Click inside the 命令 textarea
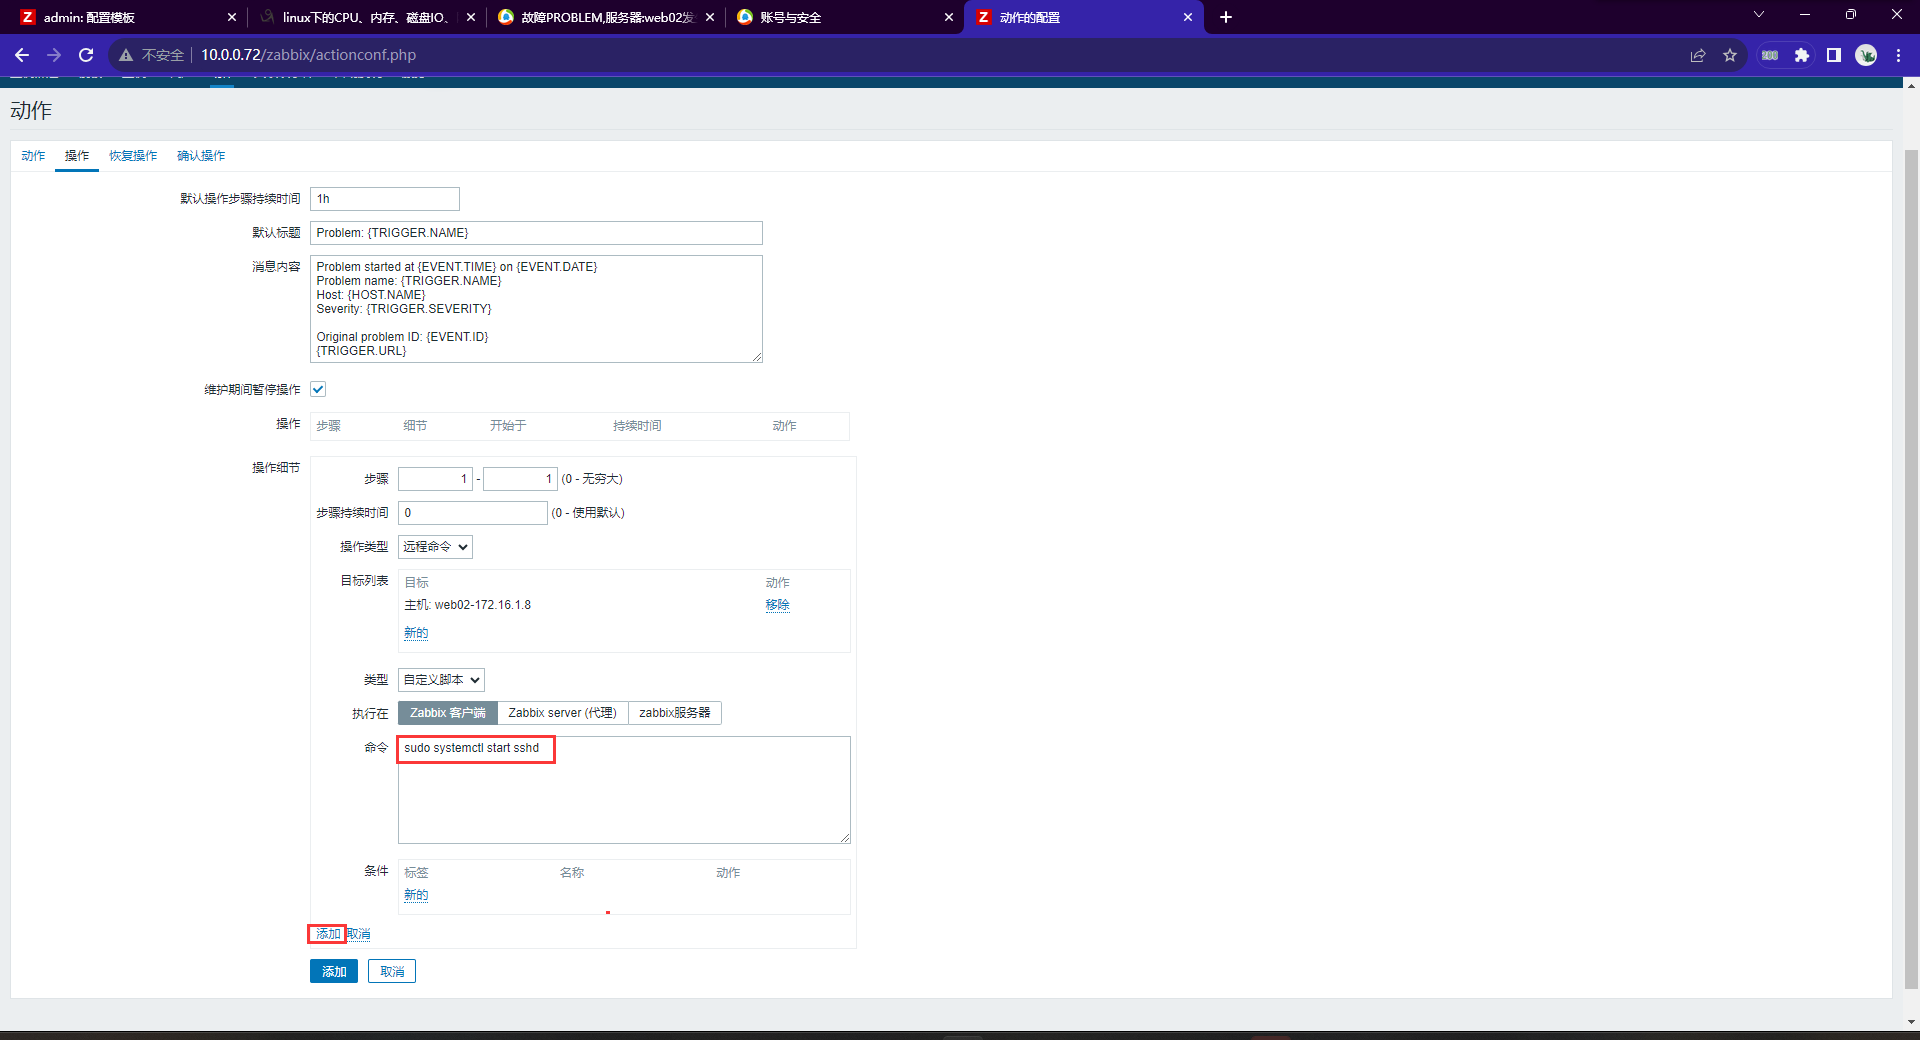This screenshot has width=1920, height=1040. [x=624, y=790]
